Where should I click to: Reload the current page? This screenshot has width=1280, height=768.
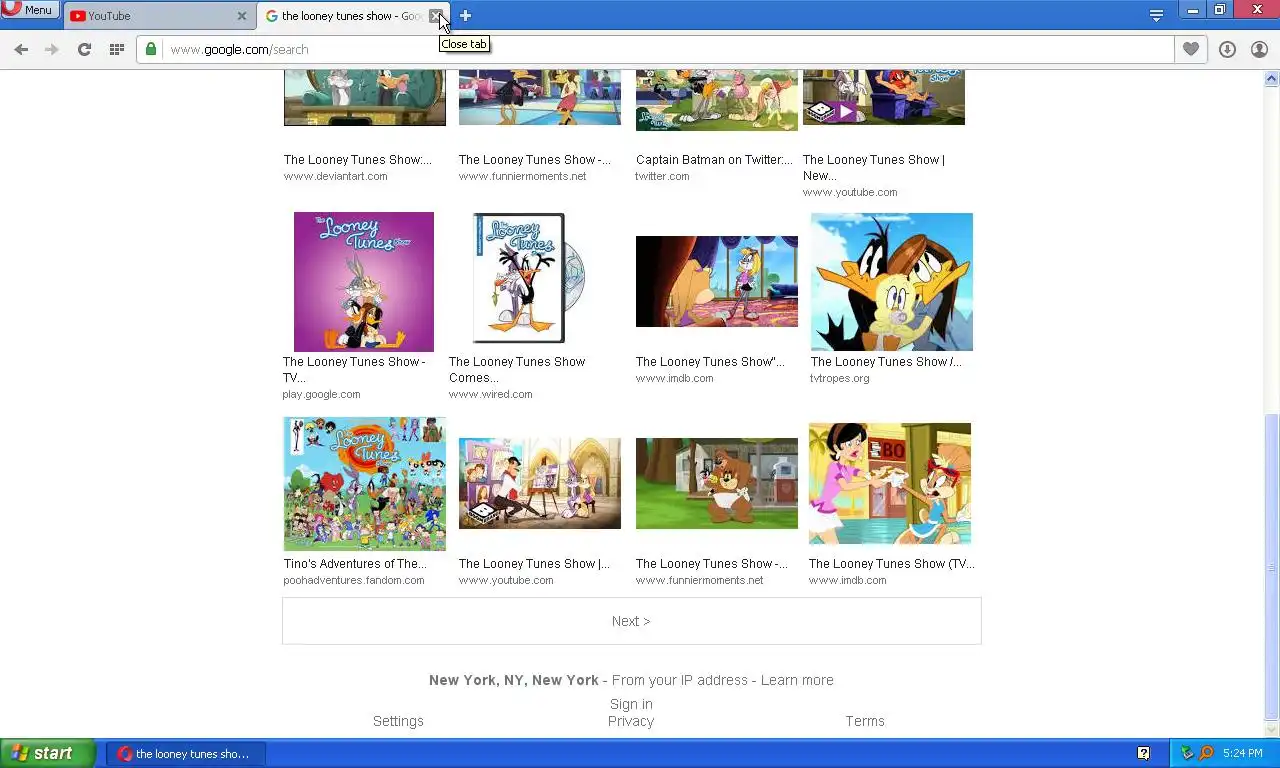point(84,49)
